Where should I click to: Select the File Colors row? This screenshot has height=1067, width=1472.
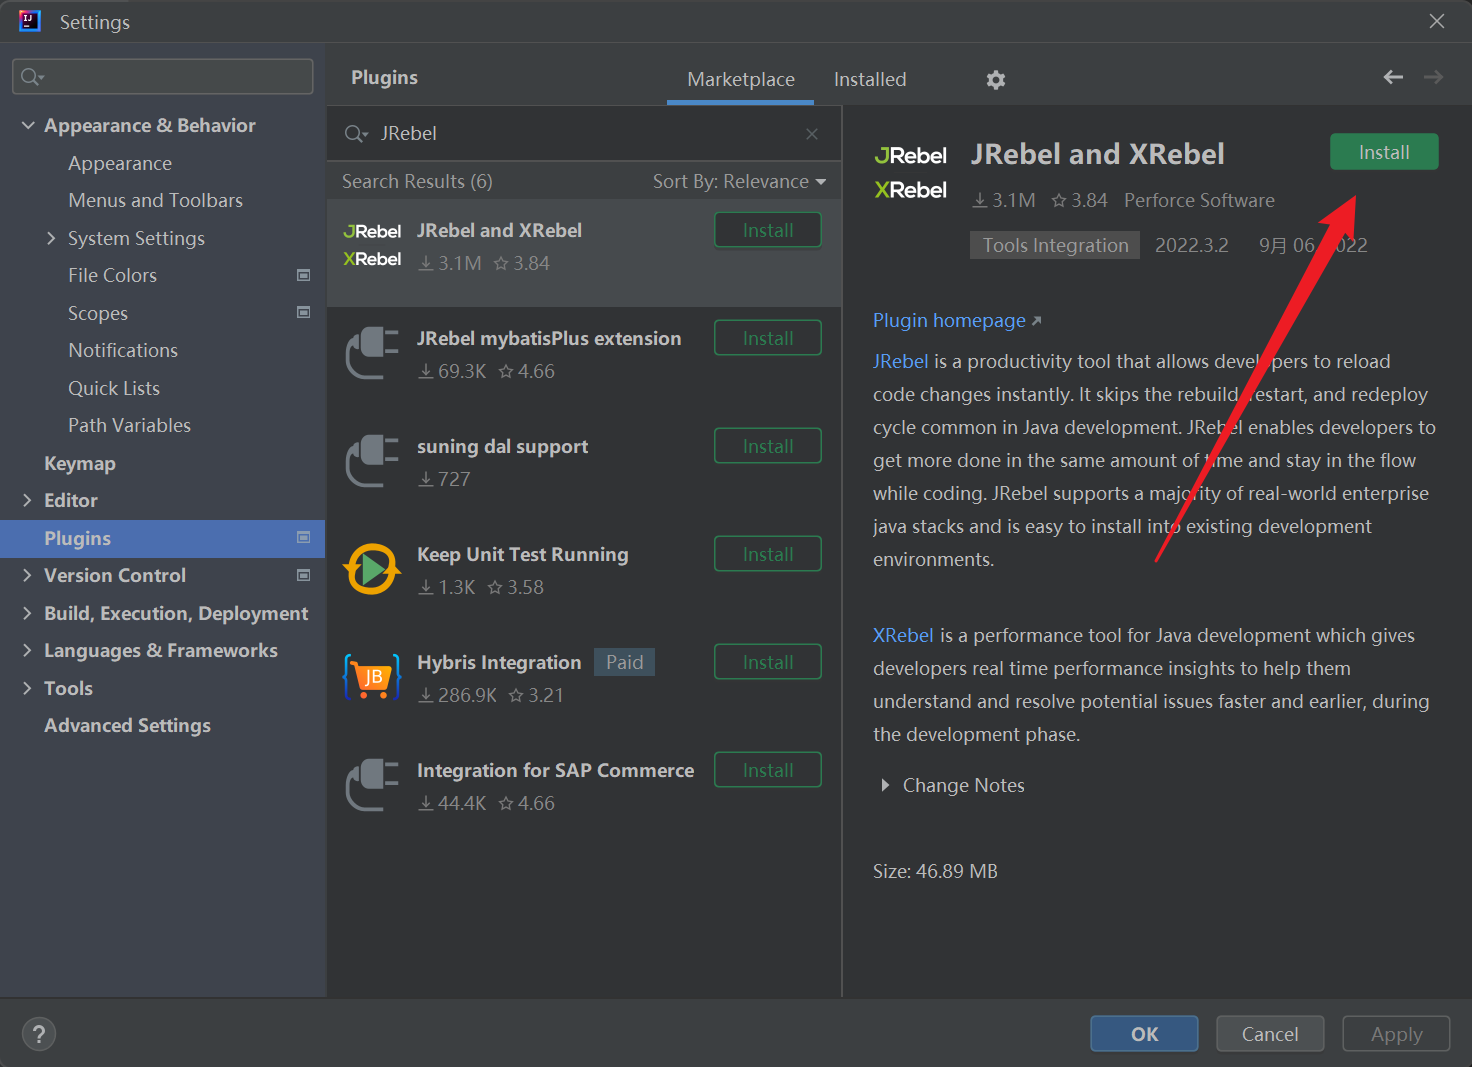click(x=163, y=275)
